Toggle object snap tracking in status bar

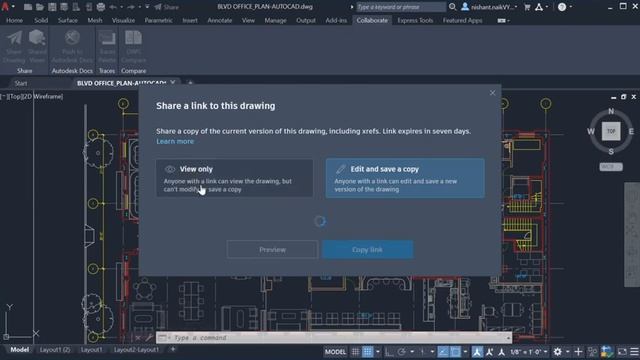(443, 352)
